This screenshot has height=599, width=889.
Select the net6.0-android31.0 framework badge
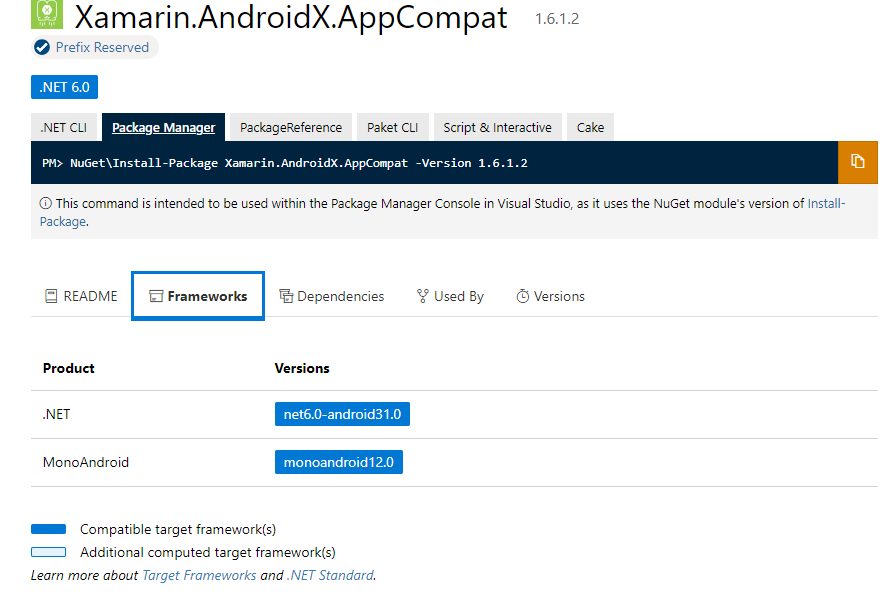[342, 413]
